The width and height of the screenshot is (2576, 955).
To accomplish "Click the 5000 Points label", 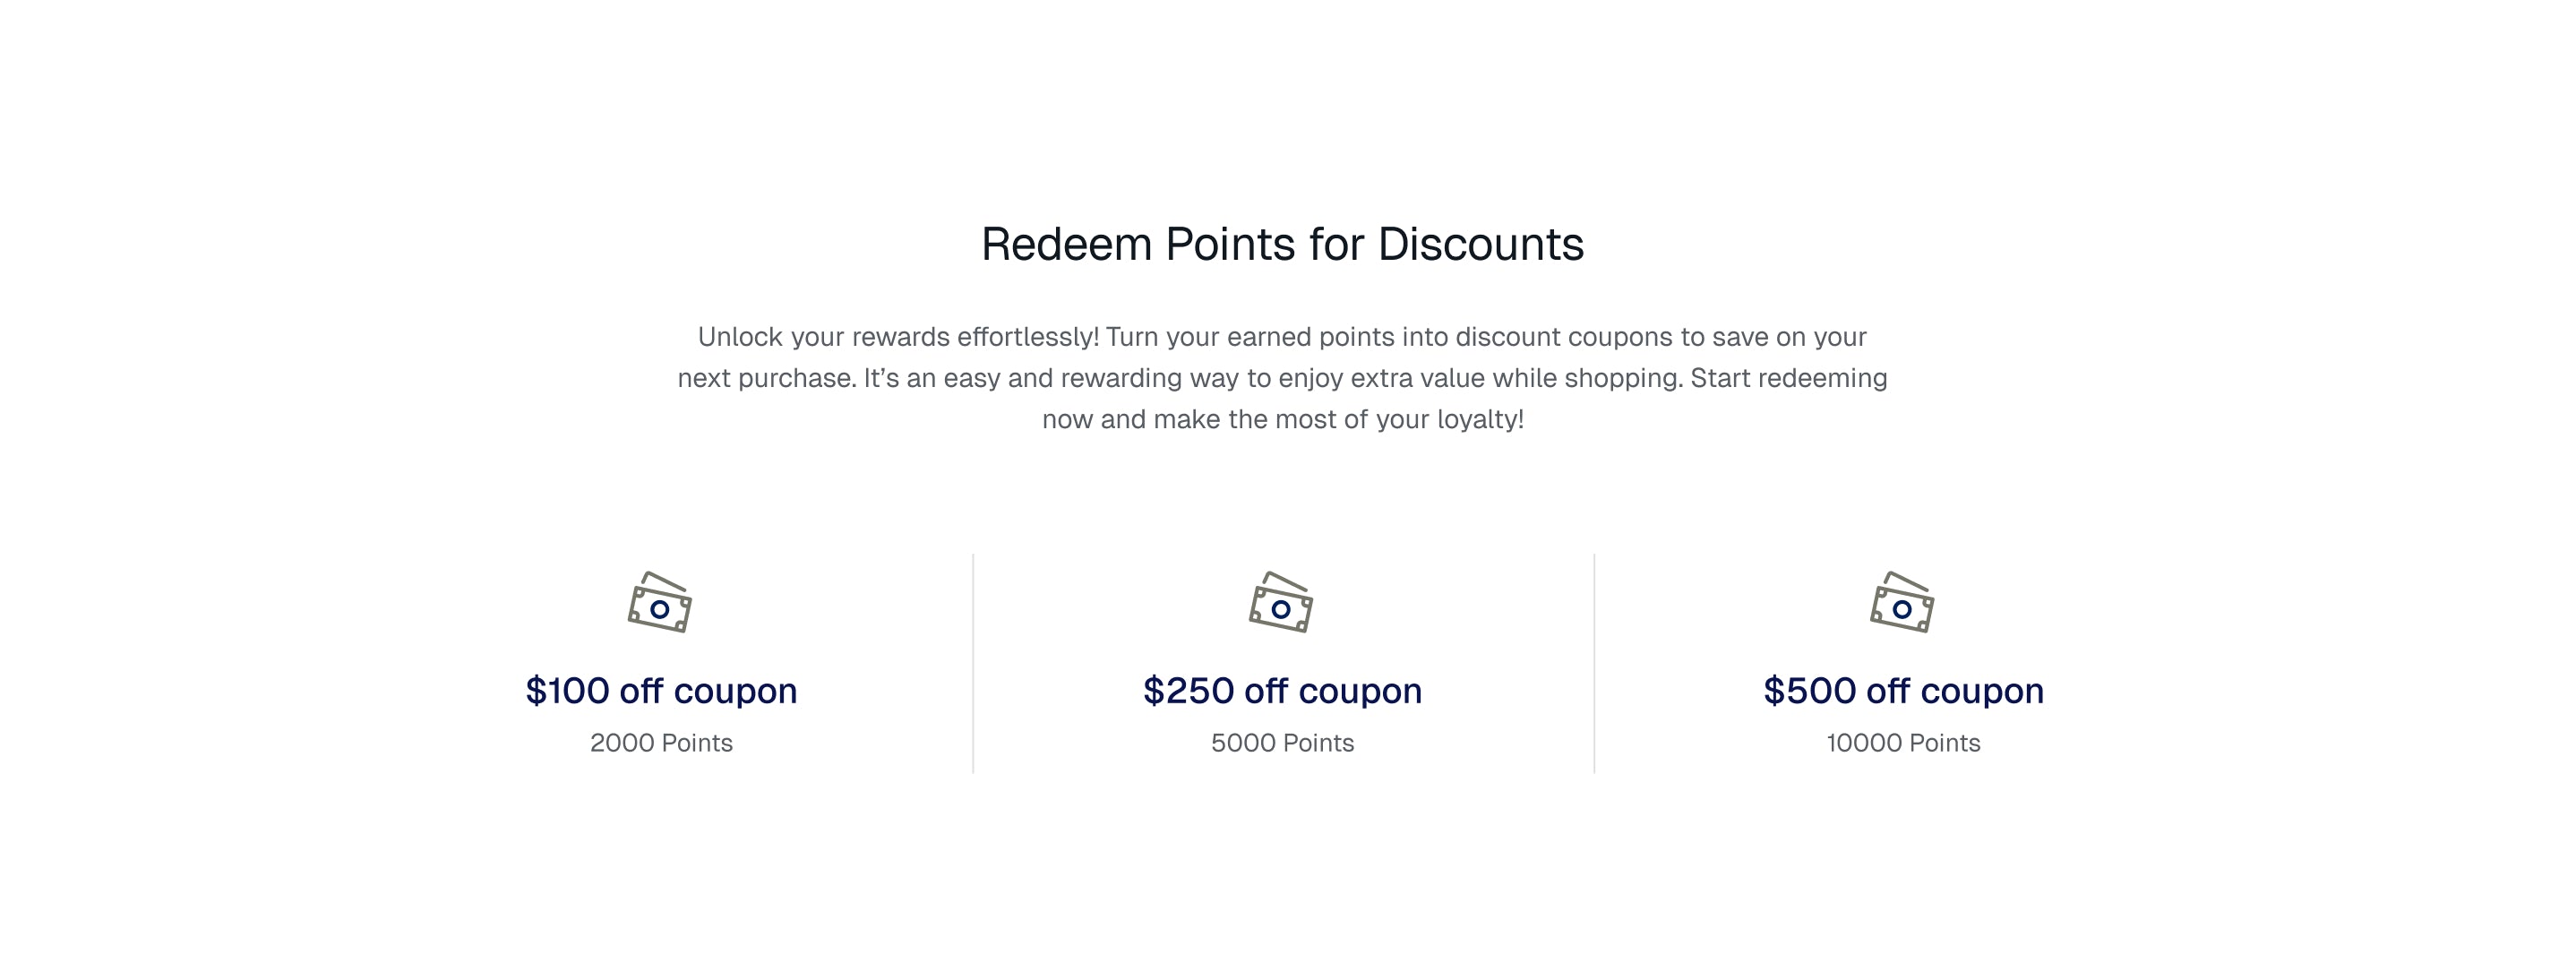I will coord(1282,743).
